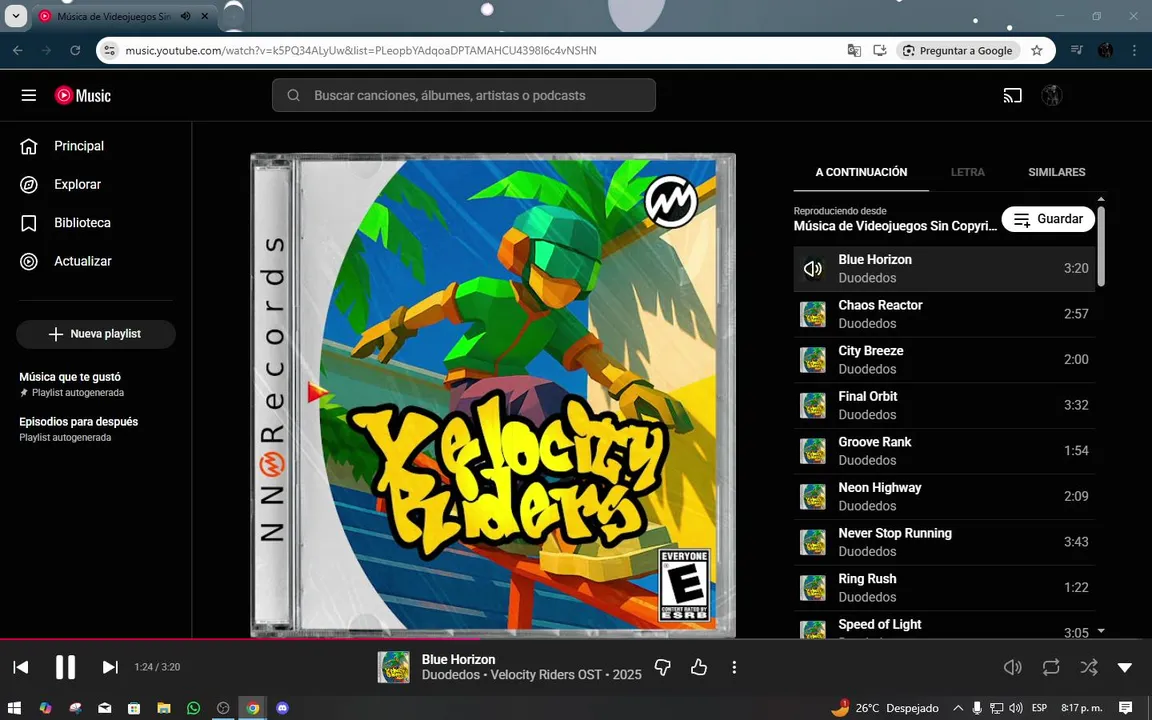This screenshot has height=720, width=1152.
Task: Pause the current song
Action: click(x=65, y=667)
